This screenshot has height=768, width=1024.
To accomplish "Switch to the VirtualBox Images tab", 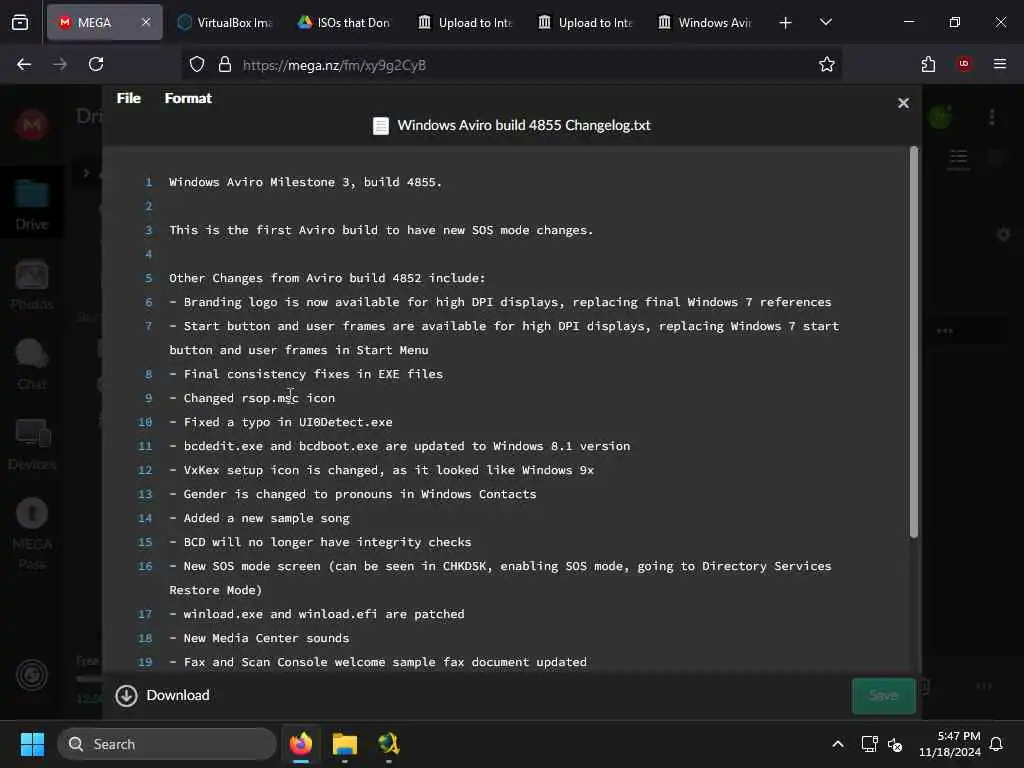I will [x=226, y=22].
